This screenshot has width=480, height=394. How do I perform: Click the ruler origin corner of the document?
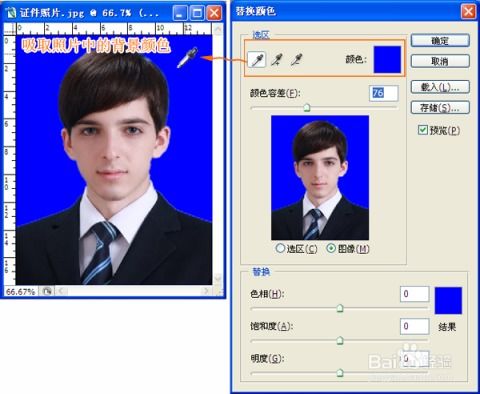(x=10, y=29)
